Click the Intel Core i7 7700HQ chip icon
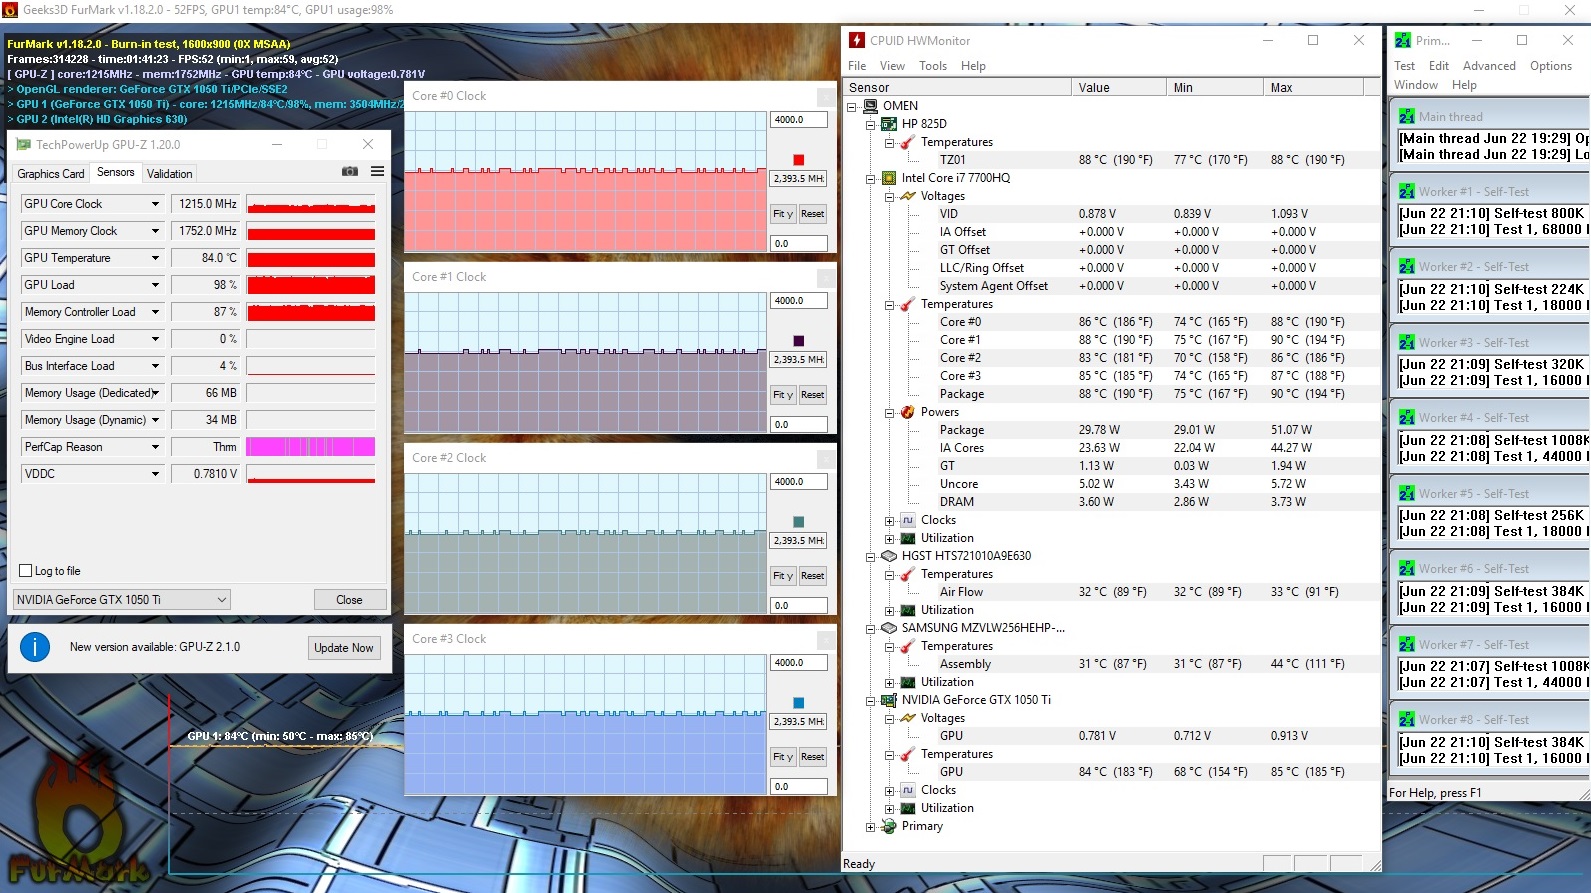1591x893 pixels. pos(888,178)
